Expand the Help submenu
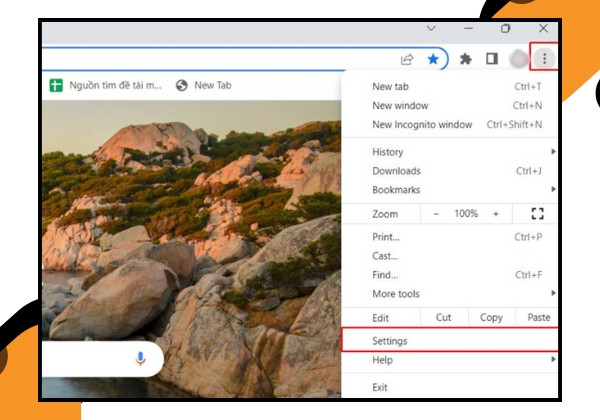Screen dimensions: 600x420 (x=450, y=360)
